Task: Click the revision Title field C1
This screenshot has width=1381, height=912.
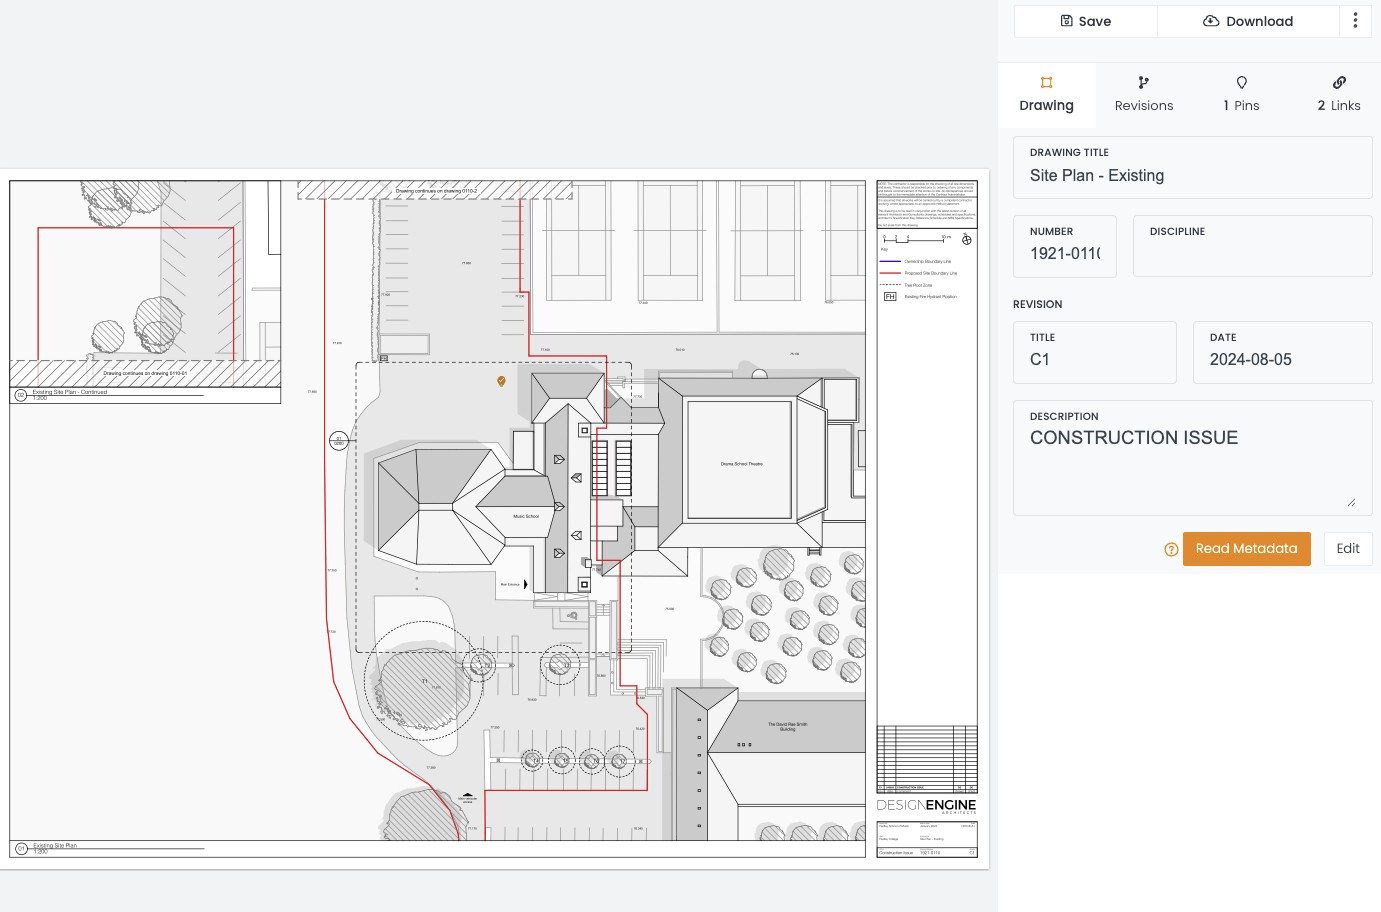Action: tap(1094, 352)
